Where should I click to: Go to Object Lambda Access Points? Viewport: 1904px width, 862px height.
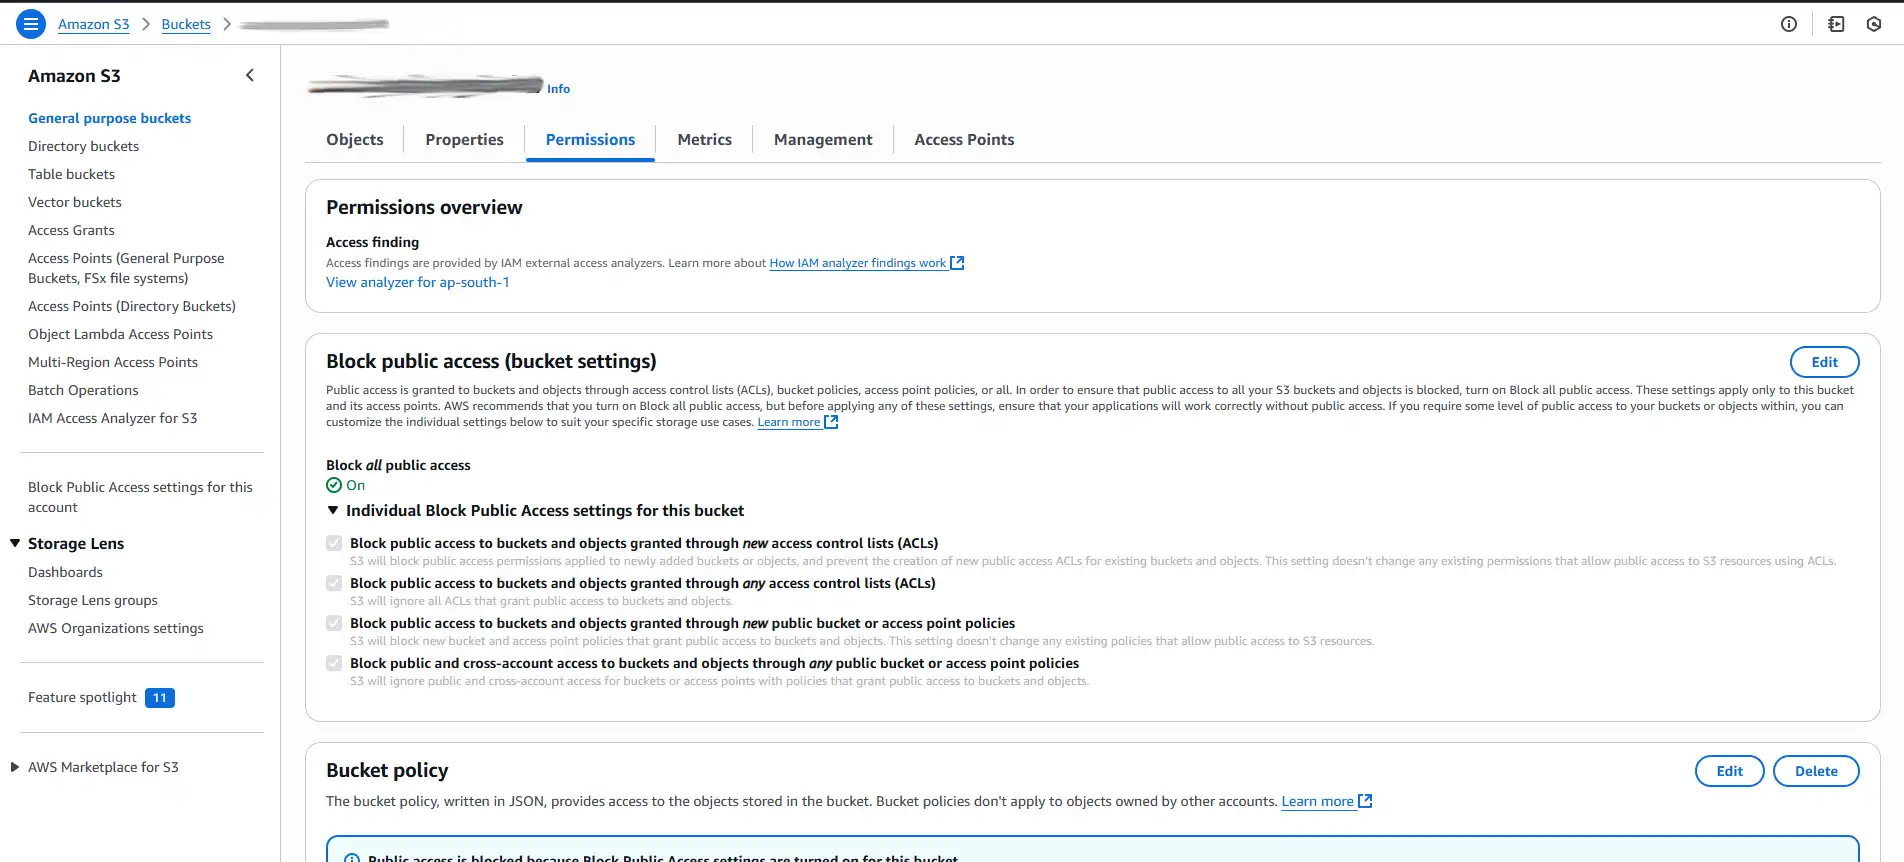click(x=121, y=334)
